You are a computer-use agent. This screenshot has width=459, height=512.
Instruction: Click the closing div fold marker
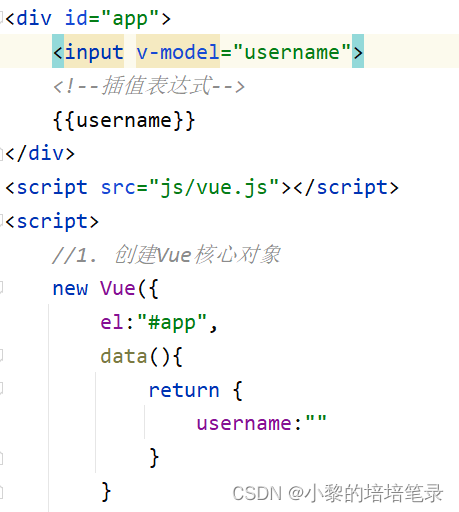coord(1,154)
